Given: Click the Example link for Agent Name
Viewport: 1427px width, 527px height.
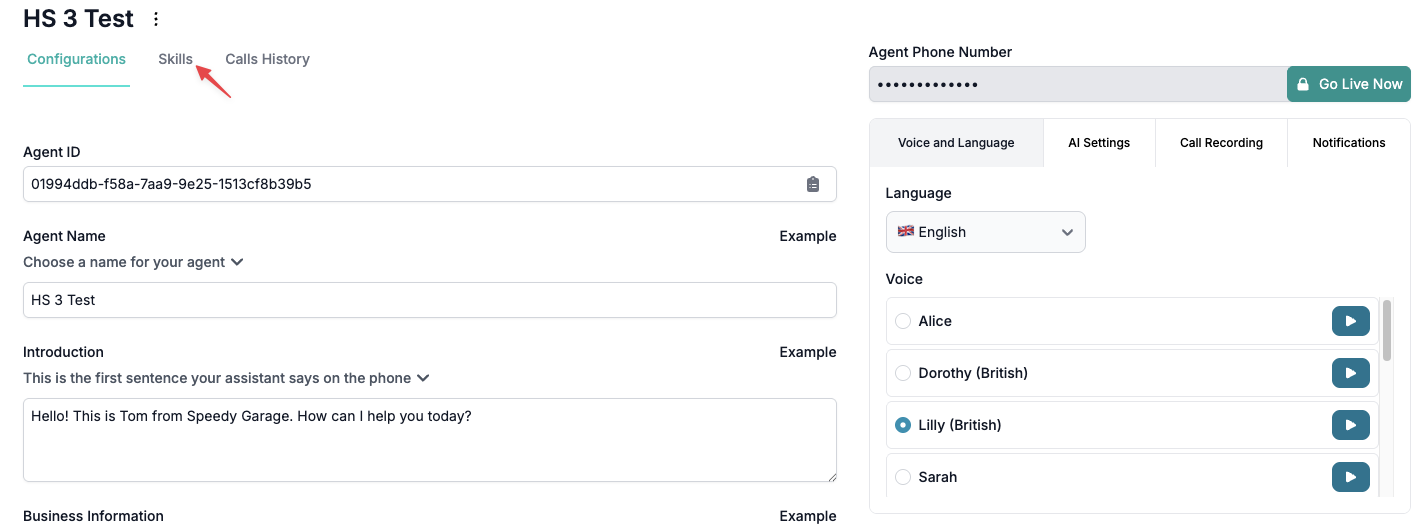Looking at the screenshot, I should [x=807, y=236].
